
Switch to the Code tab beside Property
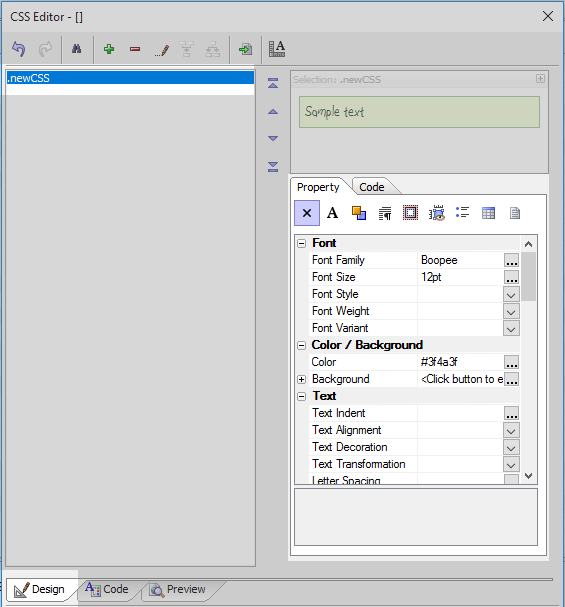pos(372,187)
